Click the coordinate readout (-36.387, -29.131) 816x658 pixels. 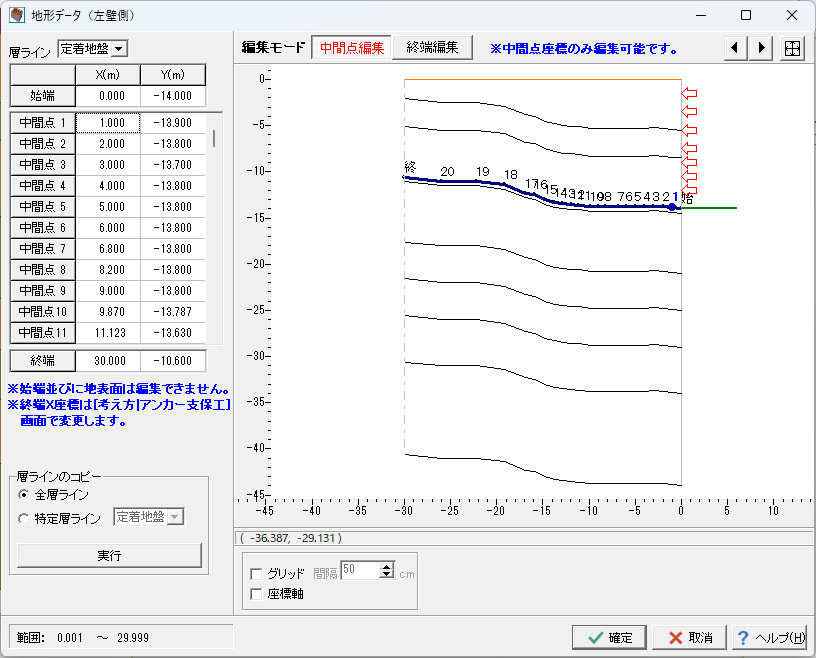coord(291,538)
